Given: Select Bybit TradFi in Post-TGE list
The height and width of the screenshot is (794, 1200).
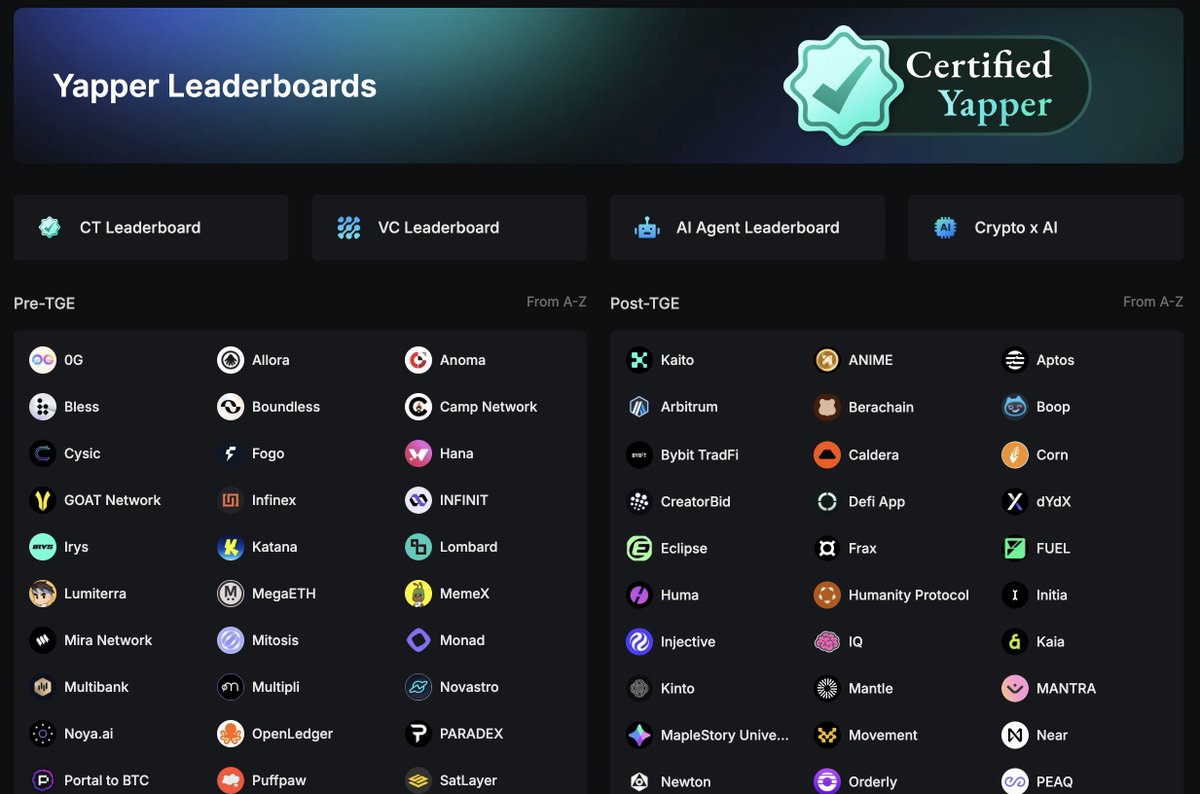Looking at the screenshot, I should coord(682,455).
